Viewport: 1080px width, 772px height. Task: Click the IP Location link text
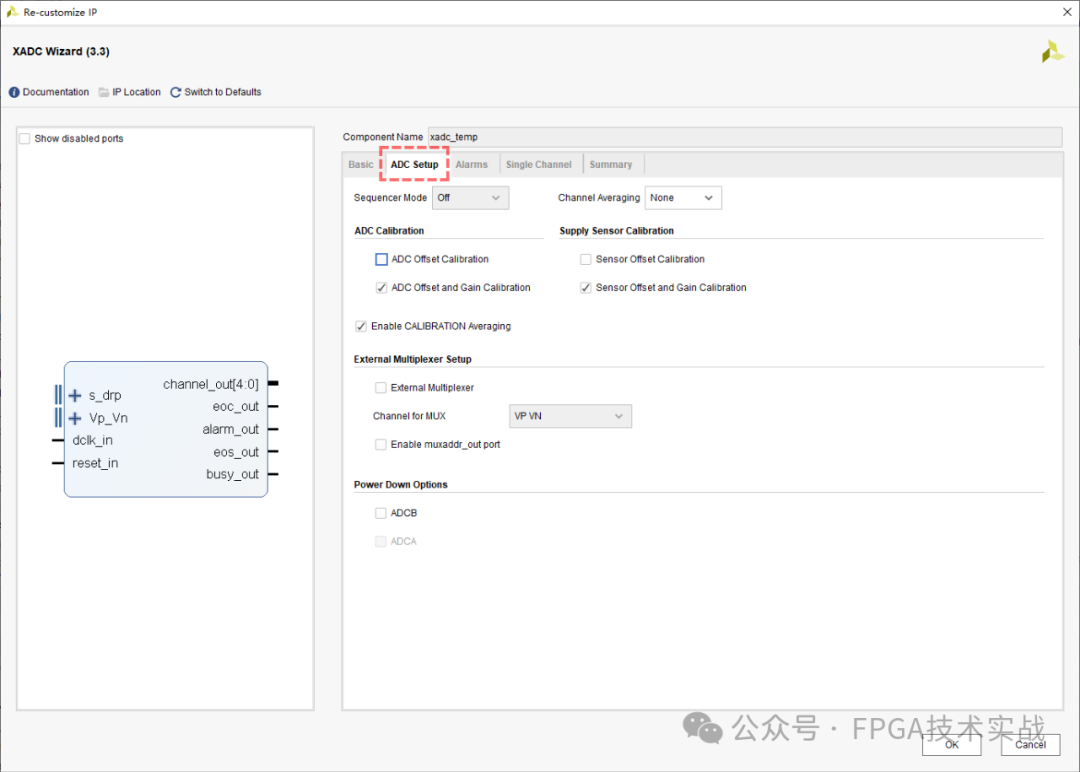(x=136, y=92)
